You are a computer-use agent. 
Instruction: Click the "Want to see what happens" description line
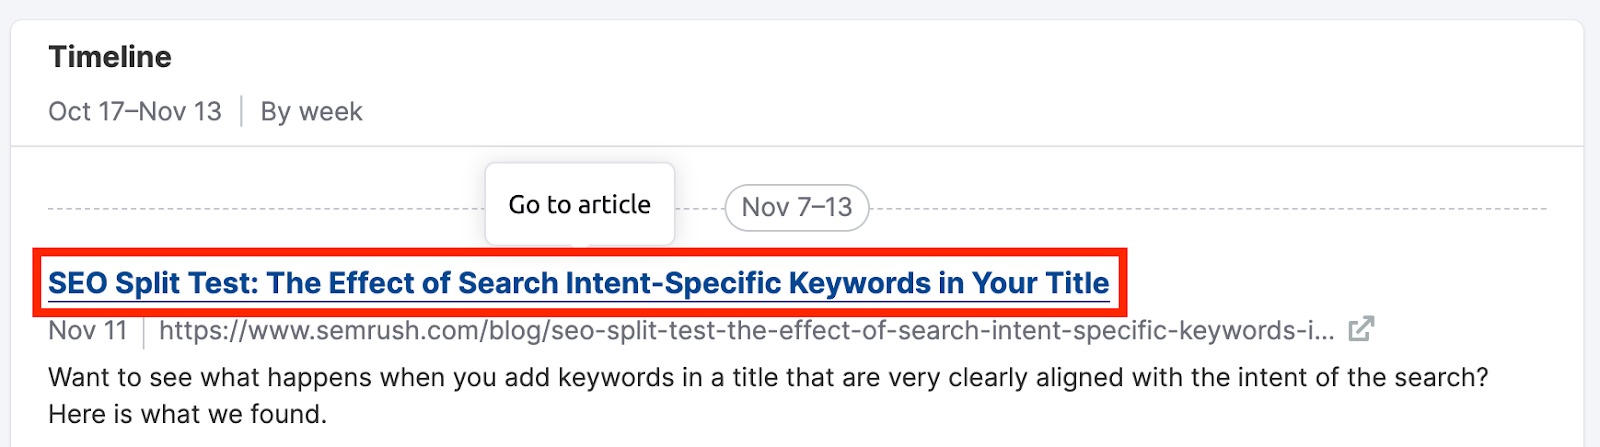600,378
